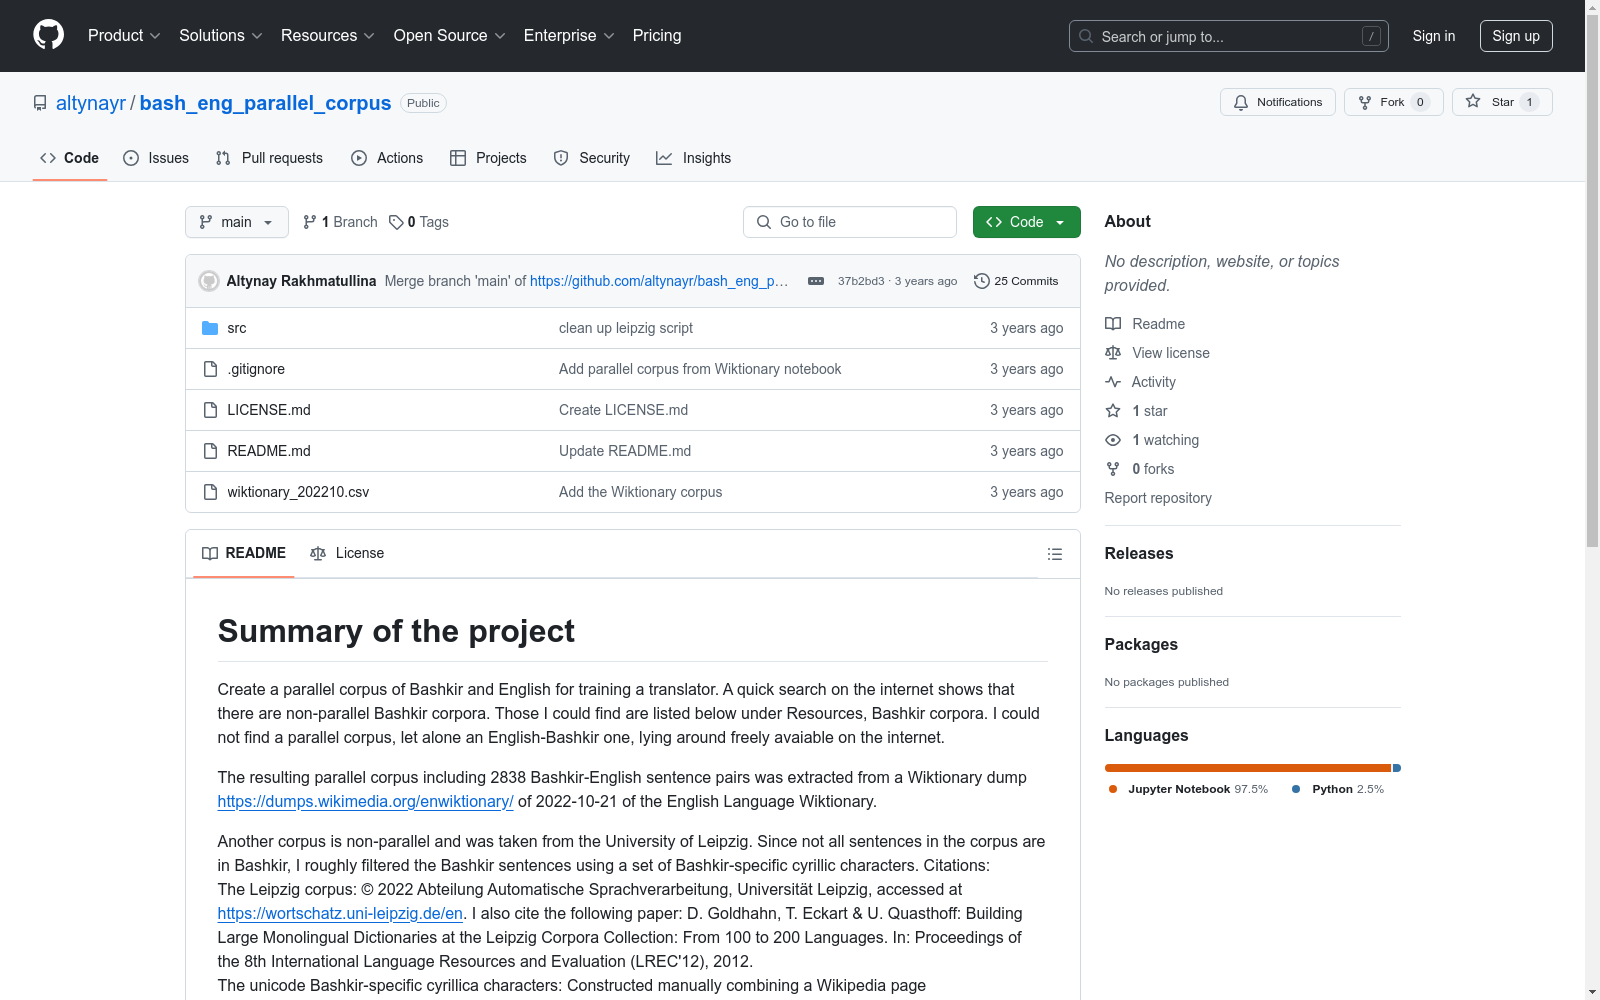The width and height of the screenshot is (1600, 1000).
Task: Expand the Enterprise menu
Action: pos(570,36)
